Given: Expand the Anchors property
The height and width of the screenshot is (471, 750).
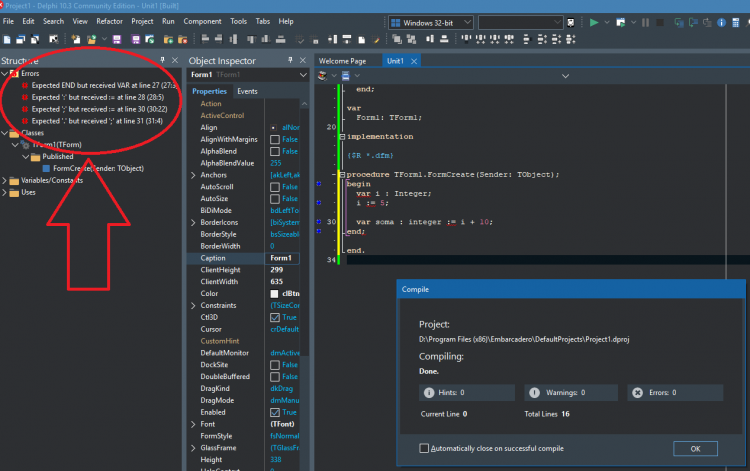Looking at the screenshot, I should point(193,175).
